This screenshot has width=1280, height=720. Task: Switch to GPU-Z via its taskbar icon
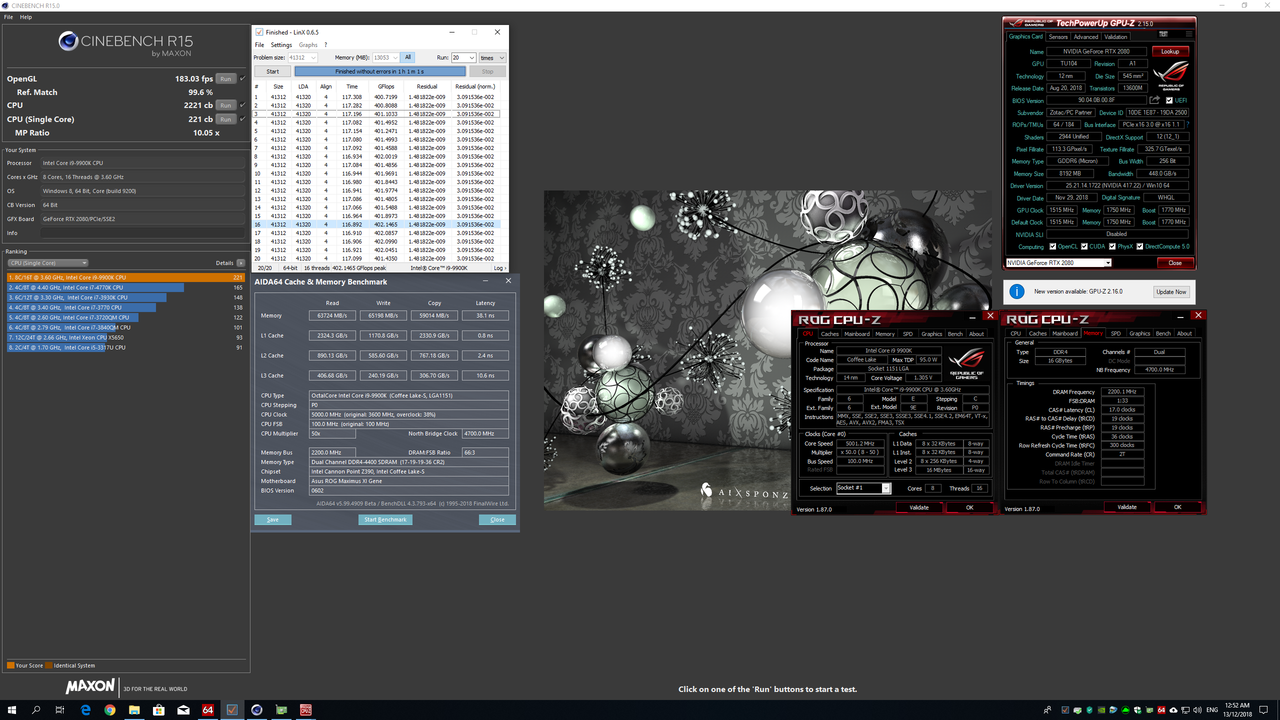point(281,710)
